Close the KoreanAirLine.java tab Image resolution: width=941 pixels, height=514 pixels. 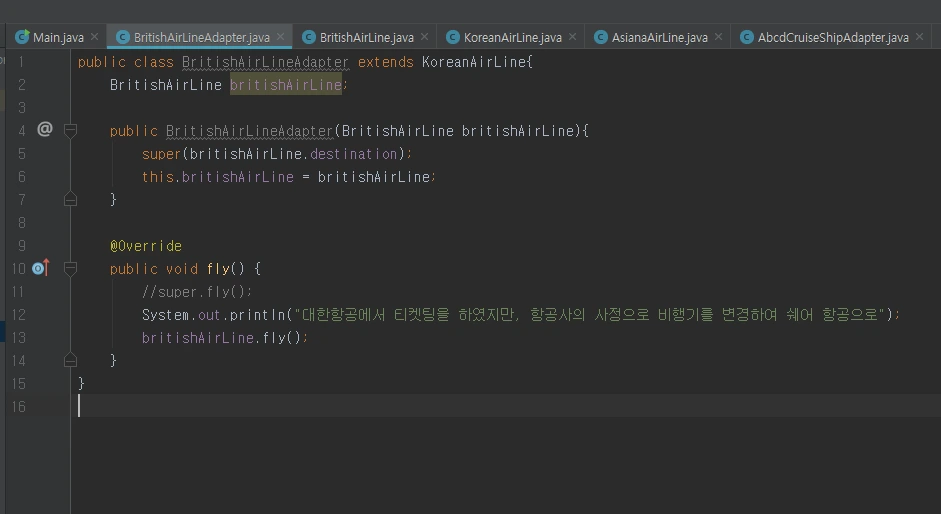(573, 37)
